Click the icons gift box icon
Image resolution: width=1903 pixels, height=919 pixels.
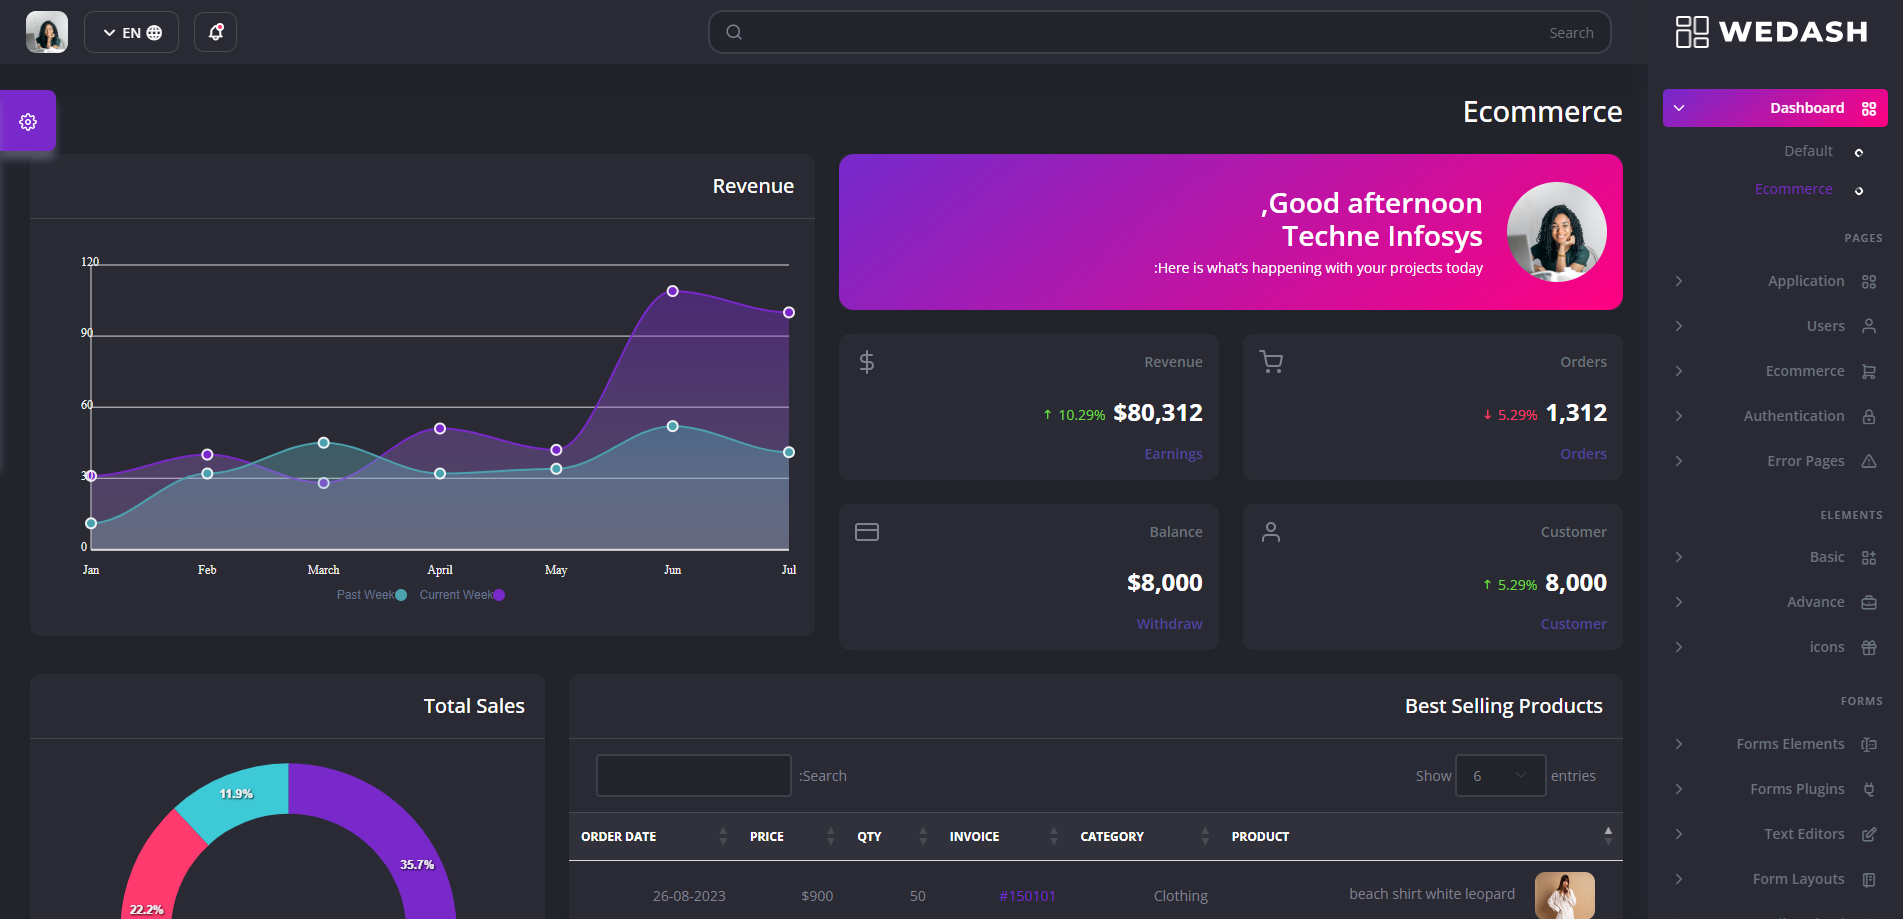(x=1868, y=647)
